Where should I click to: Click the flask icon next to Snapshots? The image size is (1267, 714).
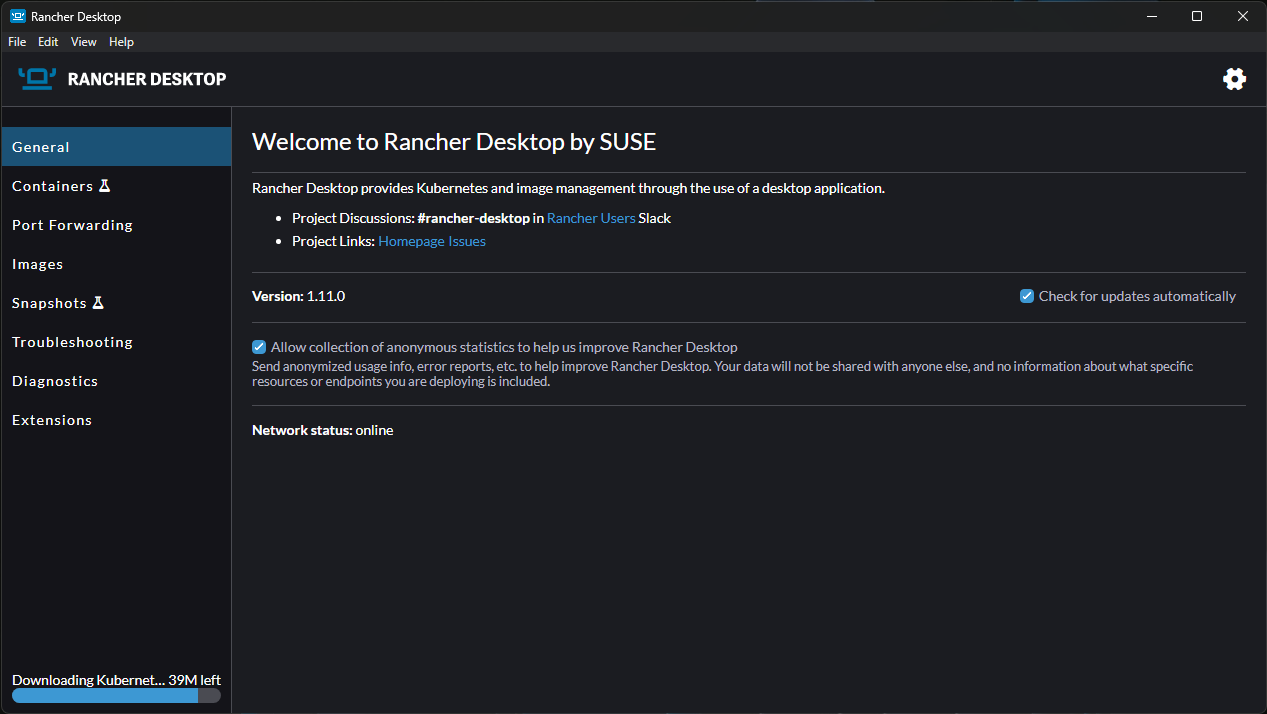click(98, 303)
